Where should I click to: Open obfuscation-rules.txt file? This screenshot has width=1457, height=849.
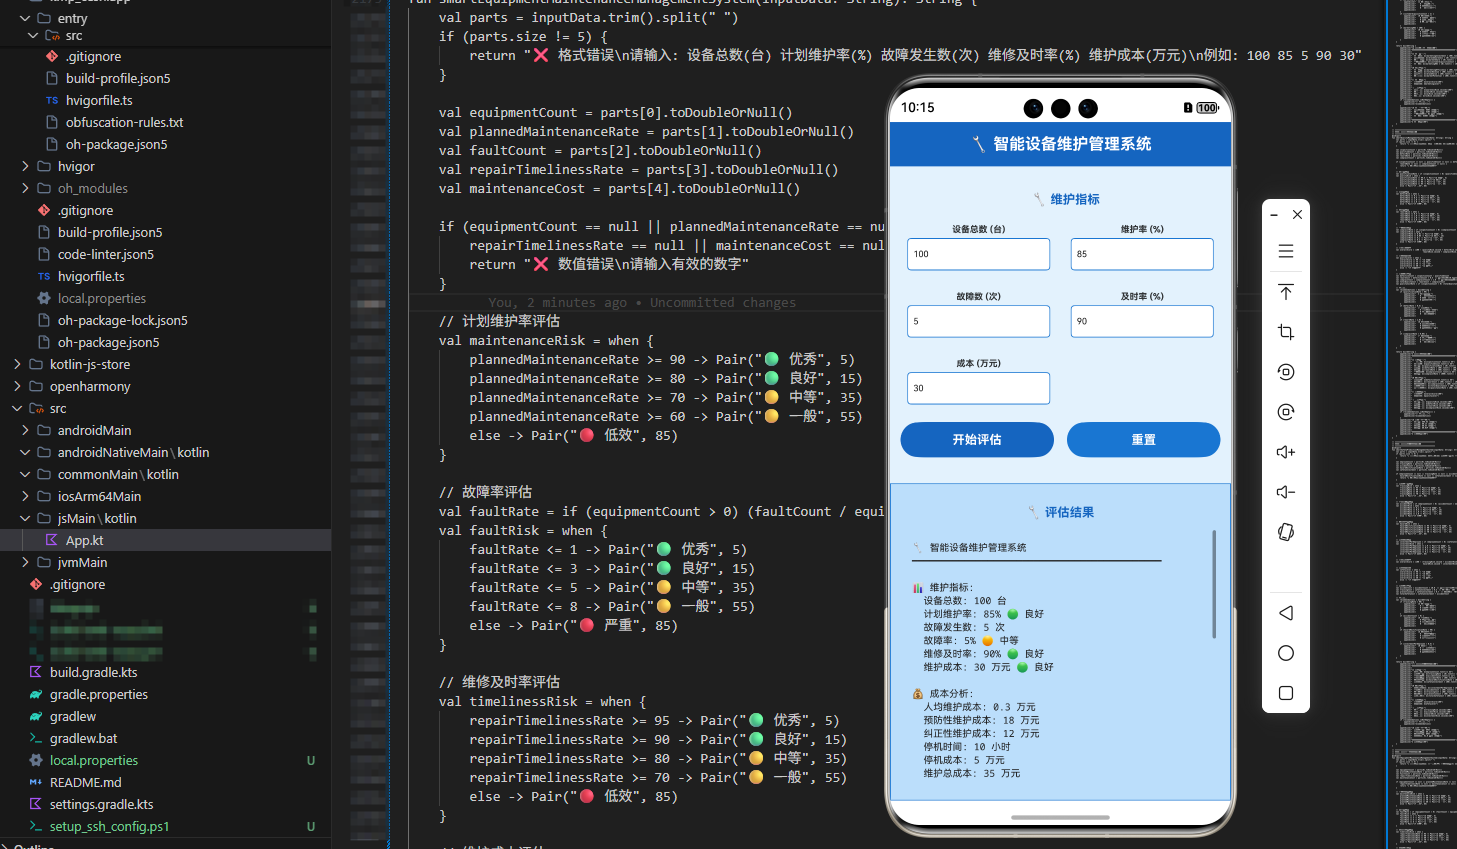coord(125,122)
